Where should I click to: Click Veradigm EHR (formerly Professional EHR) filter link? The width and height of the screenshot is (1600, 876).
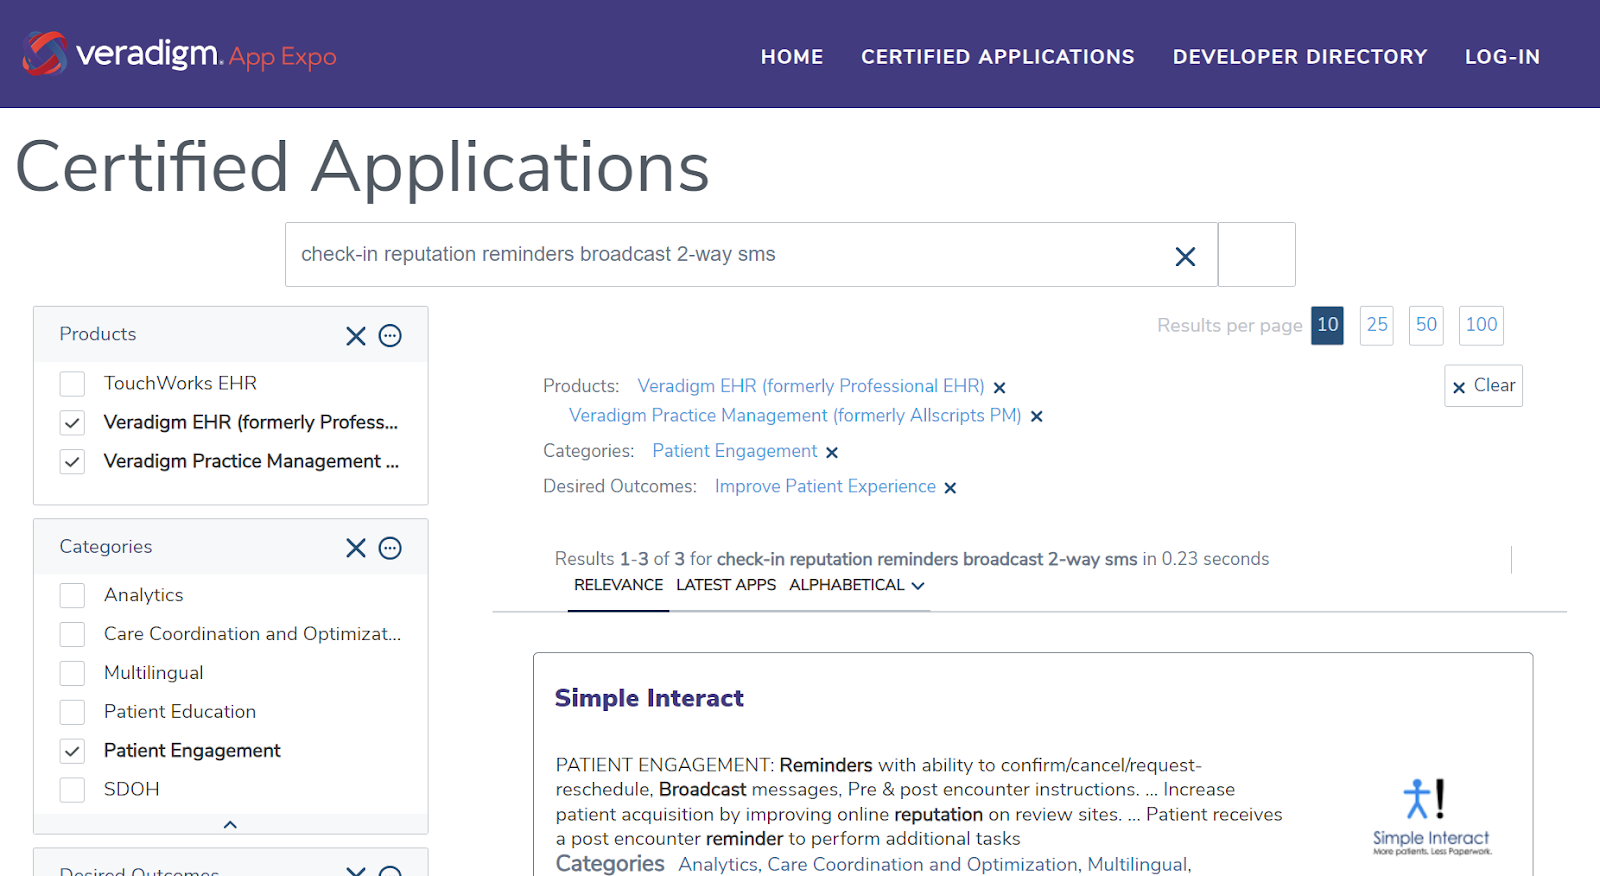[x=811, y=386]
